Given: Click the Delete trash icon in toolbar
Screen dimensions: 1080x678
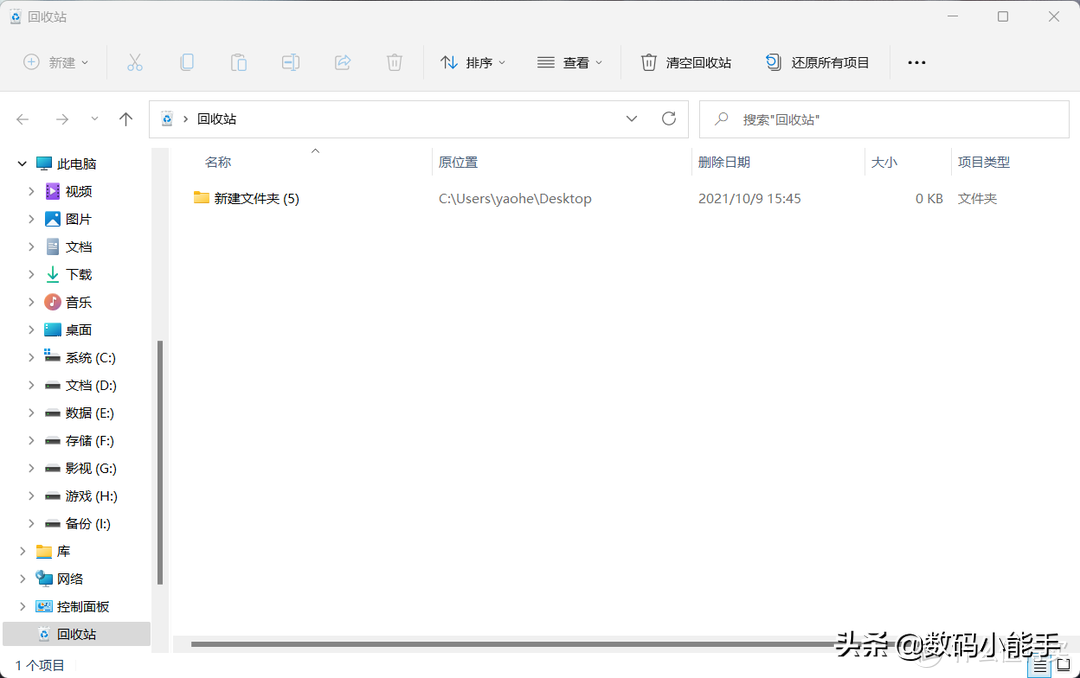Looking at the screenshot, I should (394, 63).
